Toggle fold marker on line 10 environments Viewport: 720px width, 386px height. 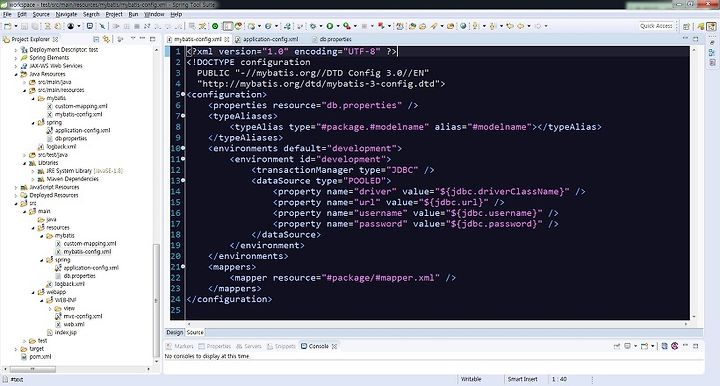183,148
